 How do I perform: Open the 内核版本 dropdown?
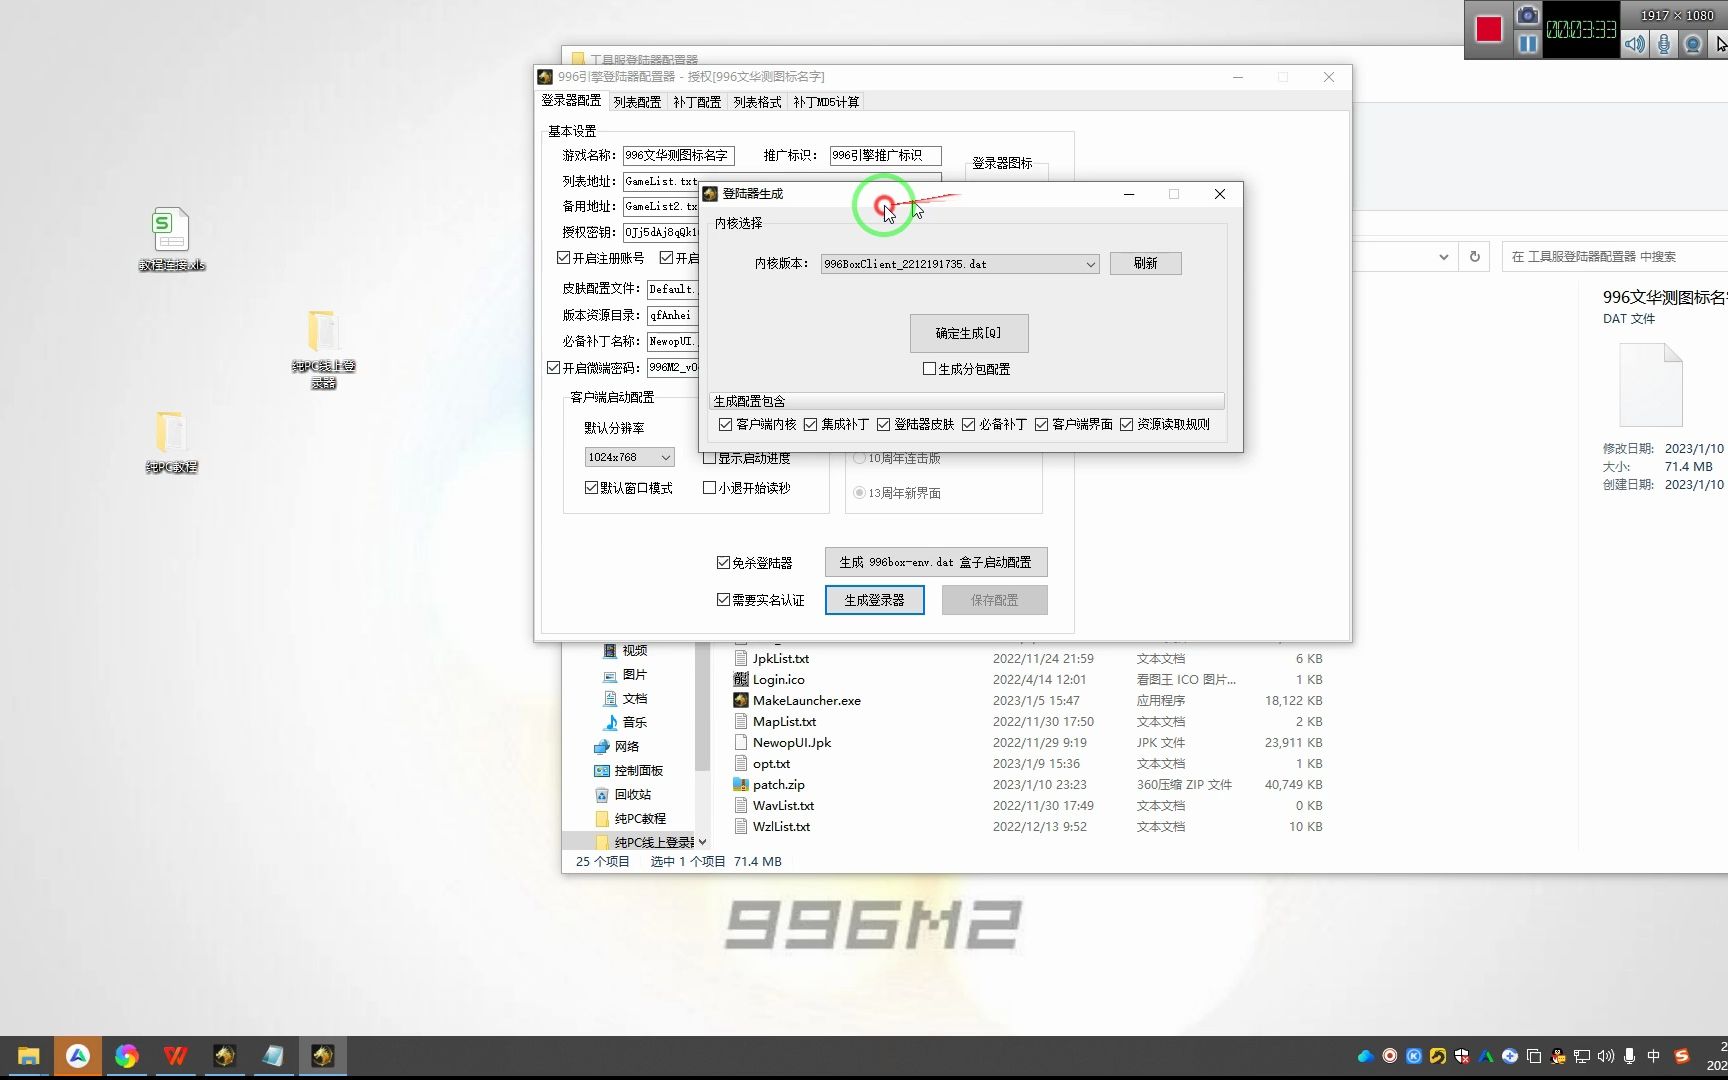pos(960,264)
